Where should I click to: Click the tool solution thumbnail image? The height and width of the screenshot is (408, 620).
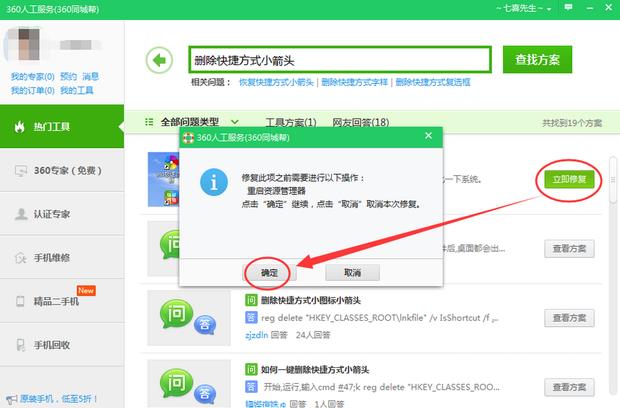163,179
